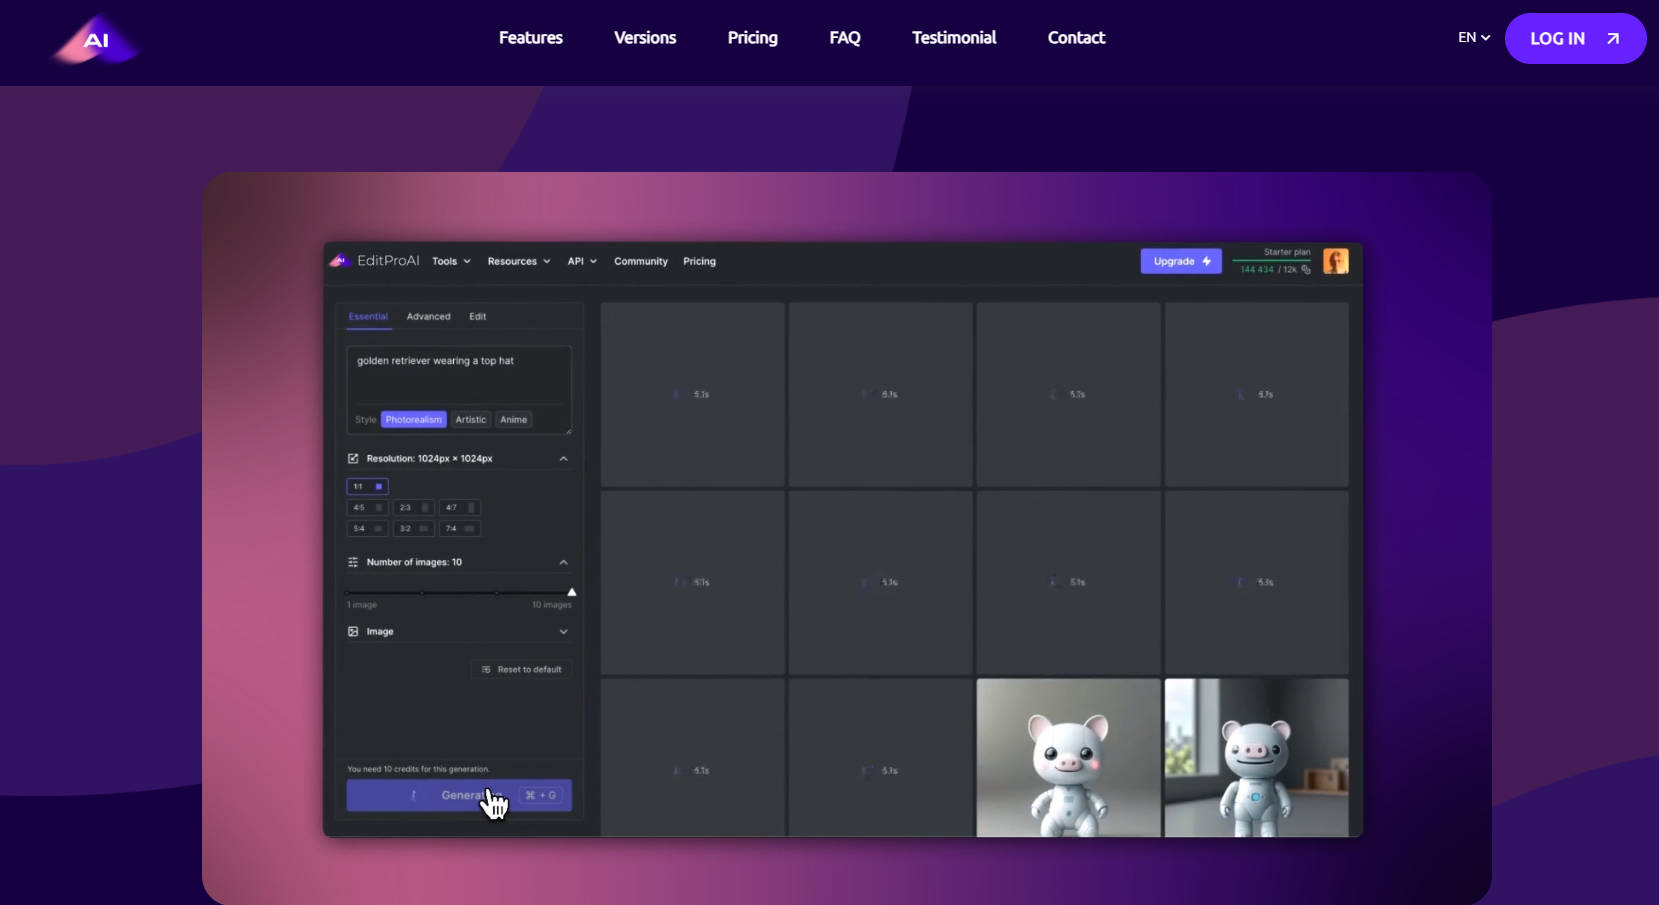Image resolution: width=1659 pixels, height=905 pixels.
Task: Open the user profile avatar in the app bar
Action: (1336, 261)
